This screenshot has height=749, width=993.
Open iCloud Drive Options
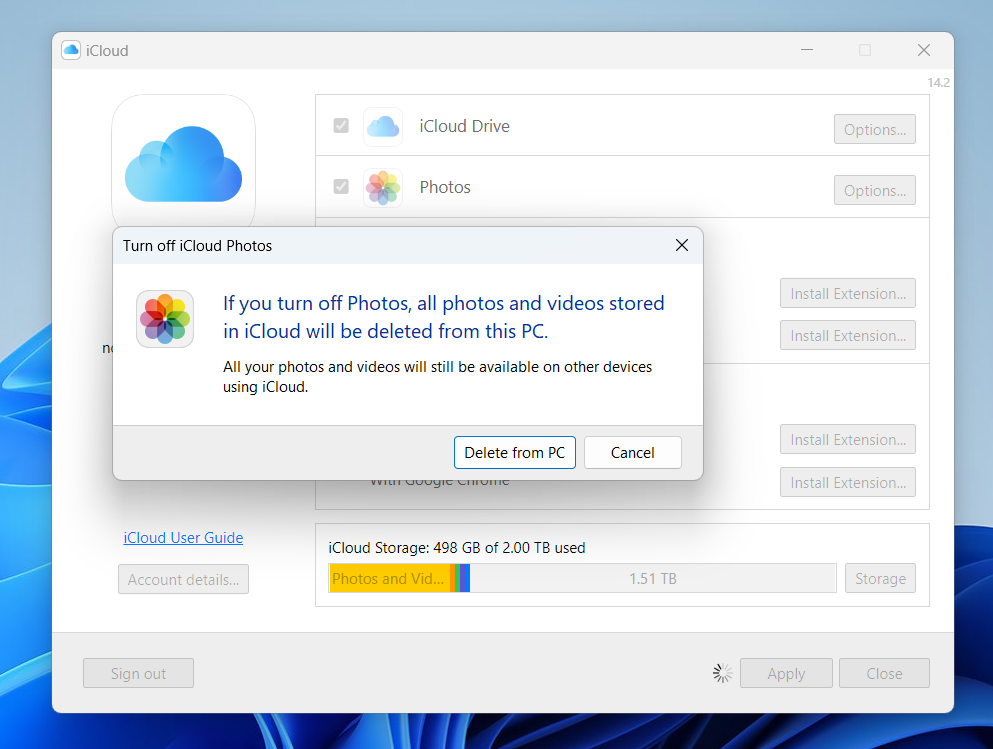coord(875,129)
